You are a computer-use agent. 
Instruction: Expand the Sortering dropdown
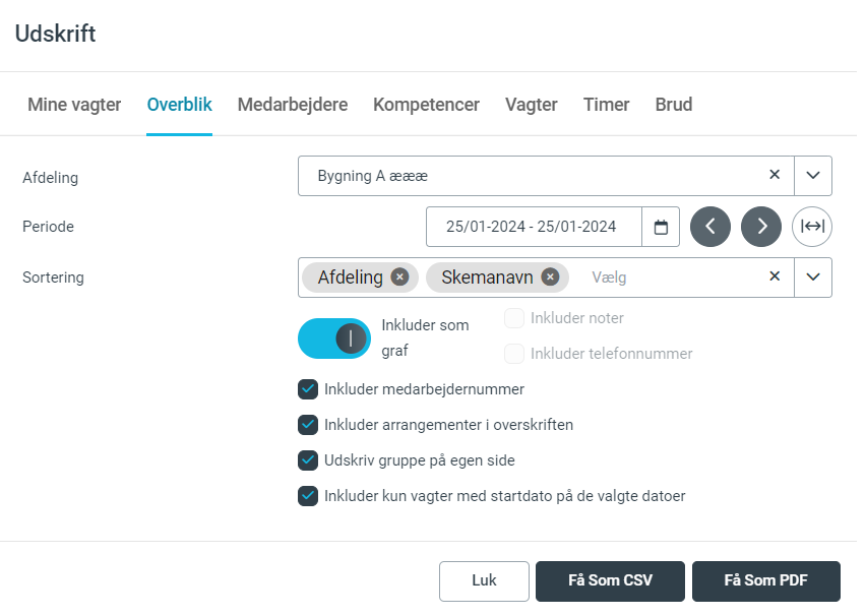(x=810, y=277)
